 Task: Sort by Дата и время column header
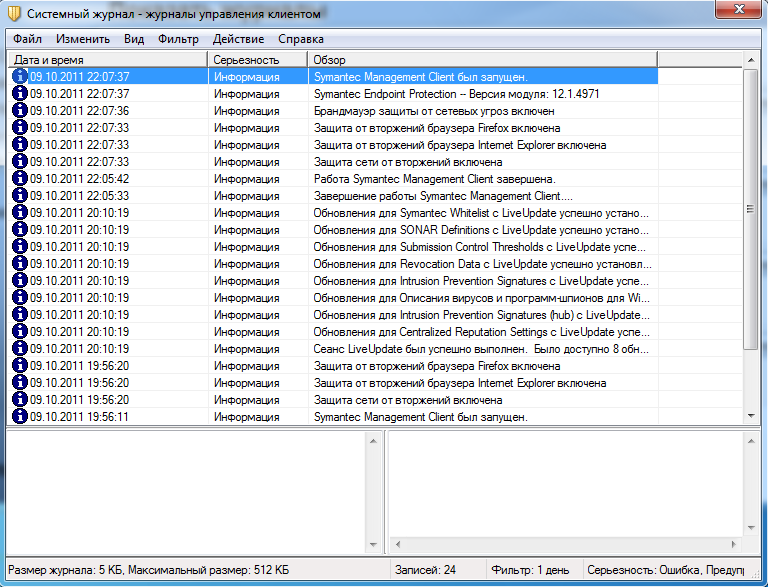pos(108,60)
